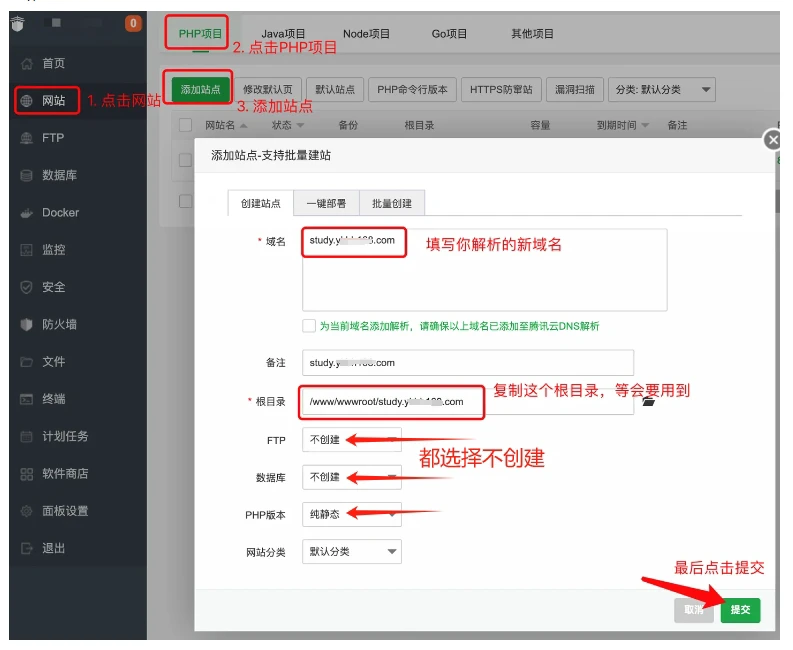
Task: Expand the PHP version dropdown
Action: 351,514
